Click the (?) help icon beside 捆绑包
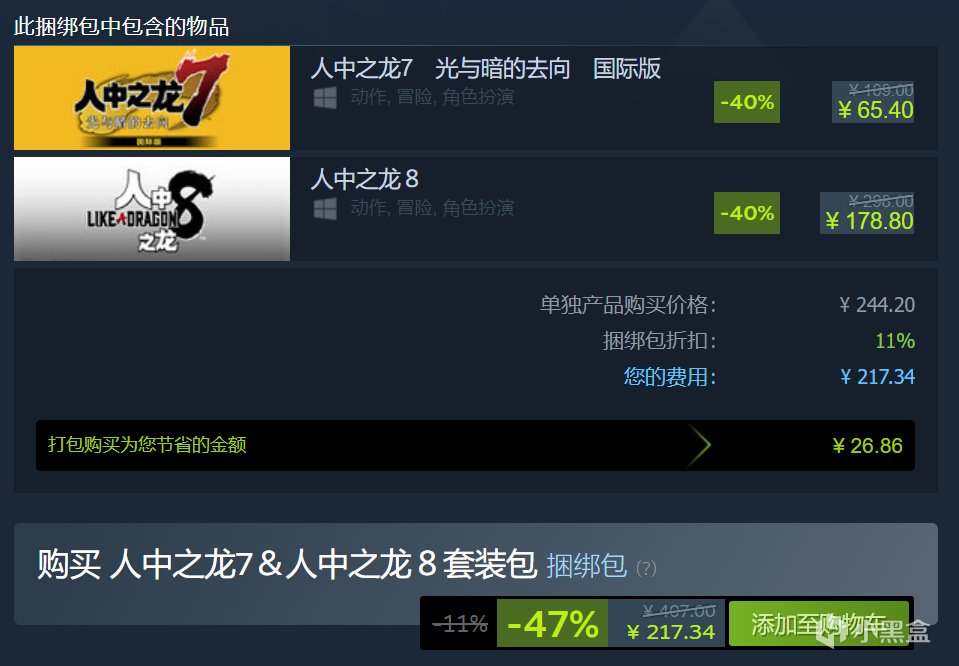This screenshot has width=959, height=666. 646,568
